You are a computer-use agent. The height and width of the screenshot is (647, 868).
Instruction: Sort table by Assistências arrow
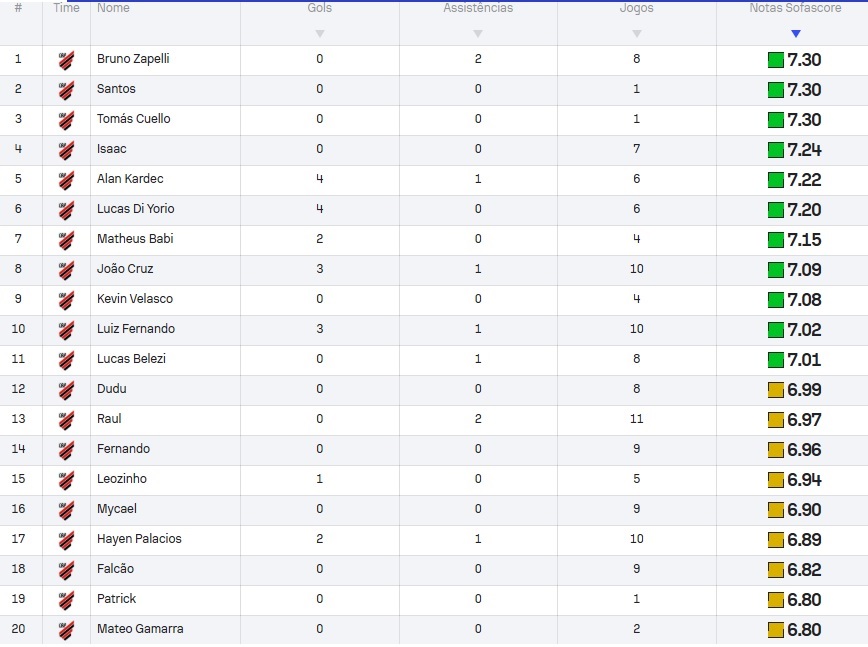[478, 34]
